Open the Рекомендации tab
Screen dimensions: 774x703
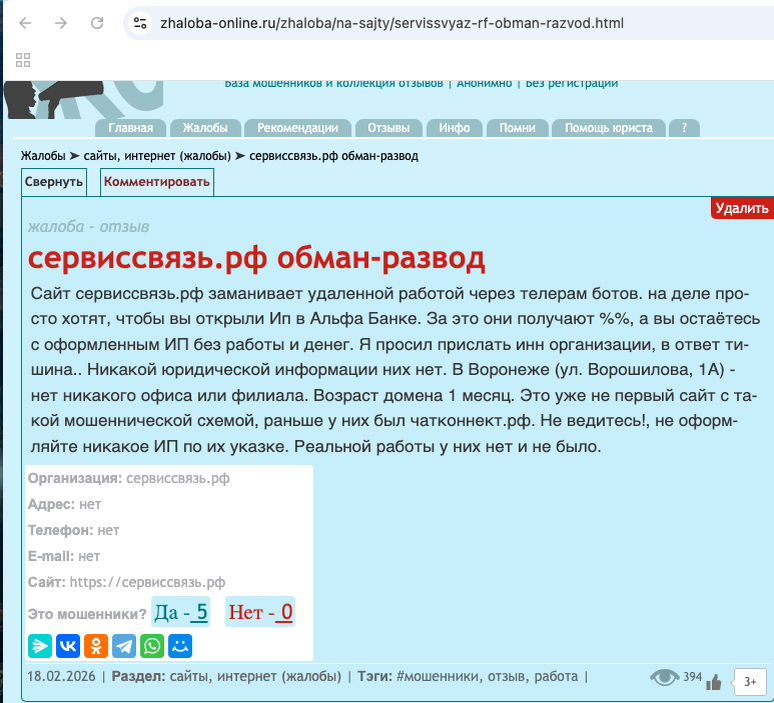(x=298, y=128)
